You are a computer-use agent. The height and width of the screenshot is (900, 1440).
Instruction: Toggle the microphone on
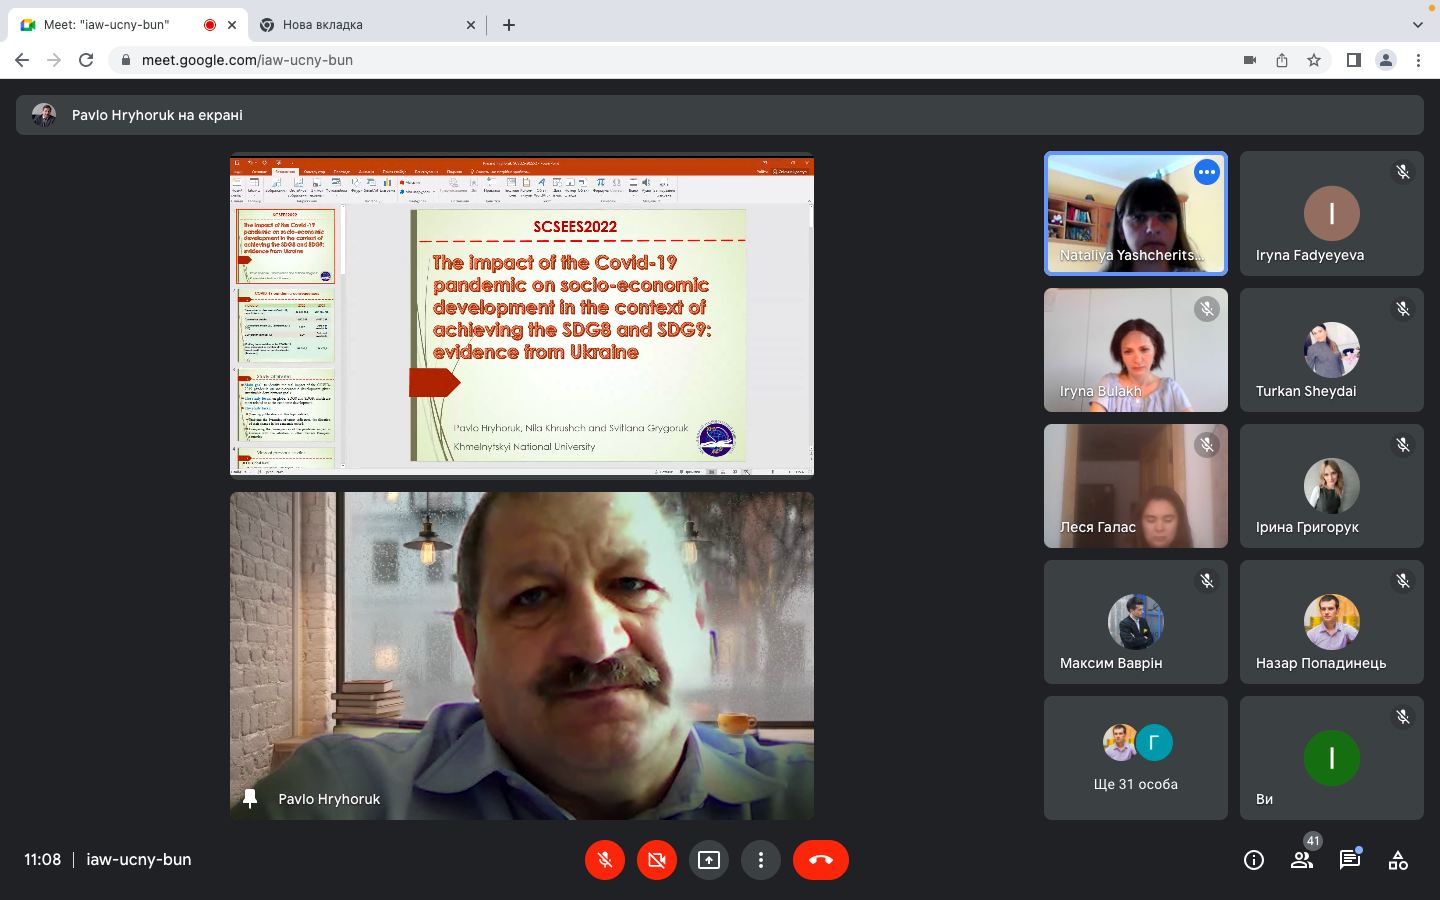pyautogui.click(x=605, y=860)
